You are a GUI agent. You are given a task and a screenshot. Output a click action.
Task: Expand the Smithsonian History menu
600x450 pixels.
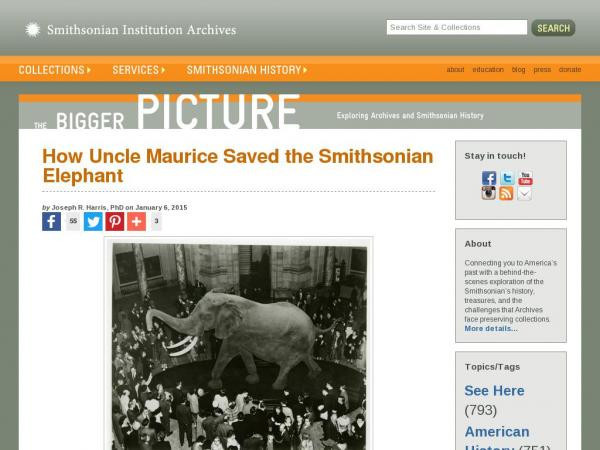point(247,70)
